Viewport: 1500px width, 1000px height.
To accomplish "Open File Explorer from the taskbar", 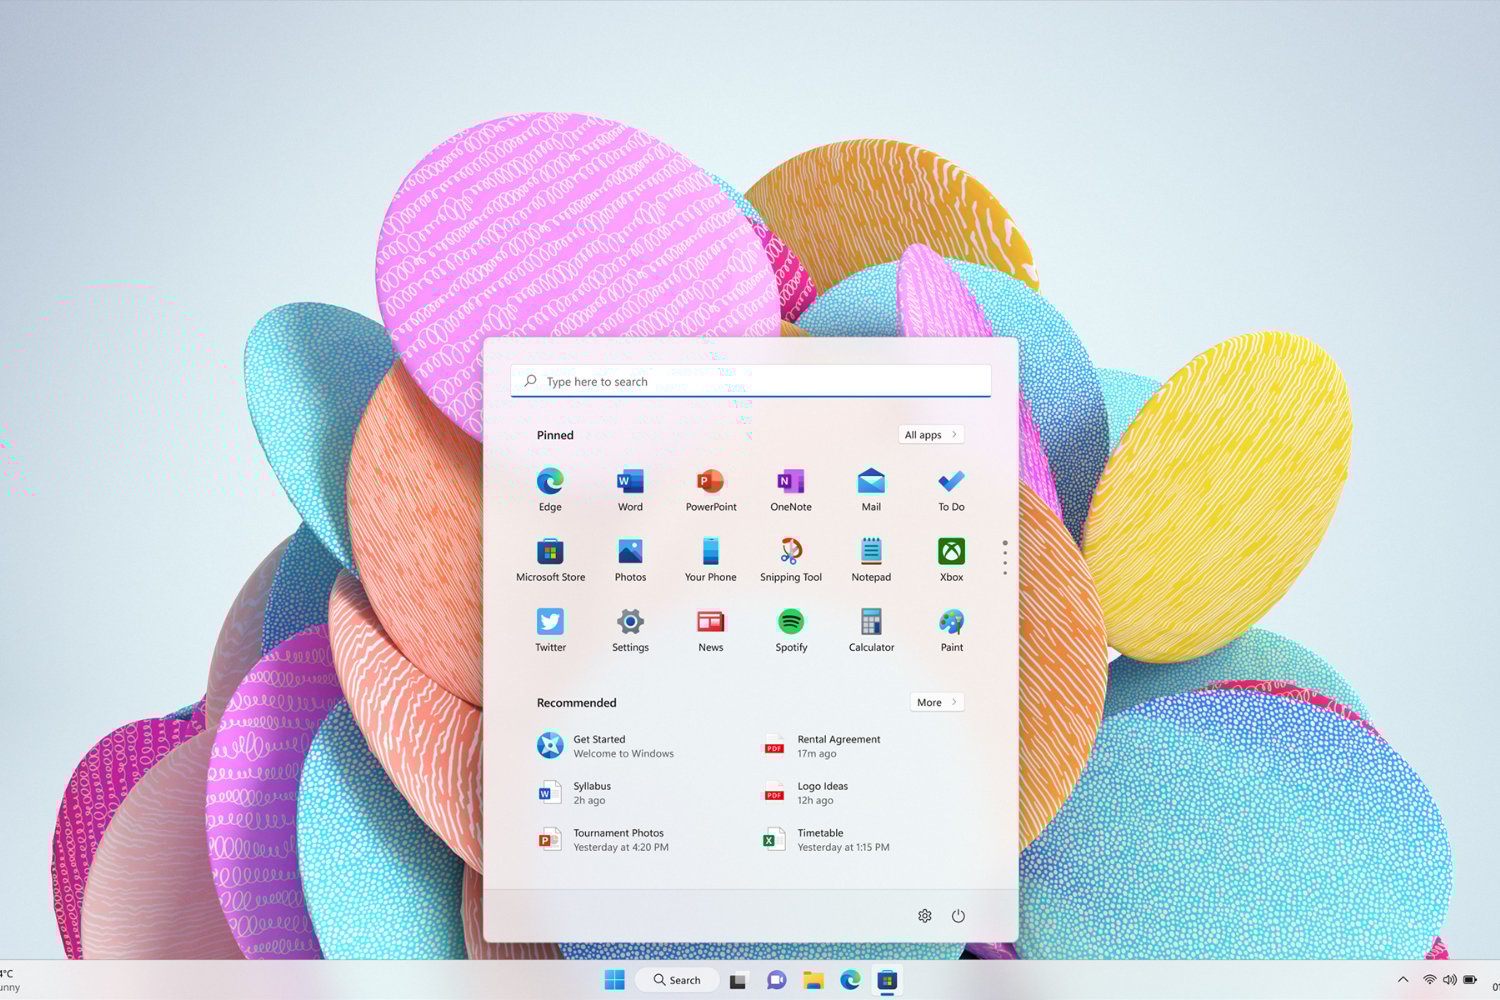I will pos(813,980).
